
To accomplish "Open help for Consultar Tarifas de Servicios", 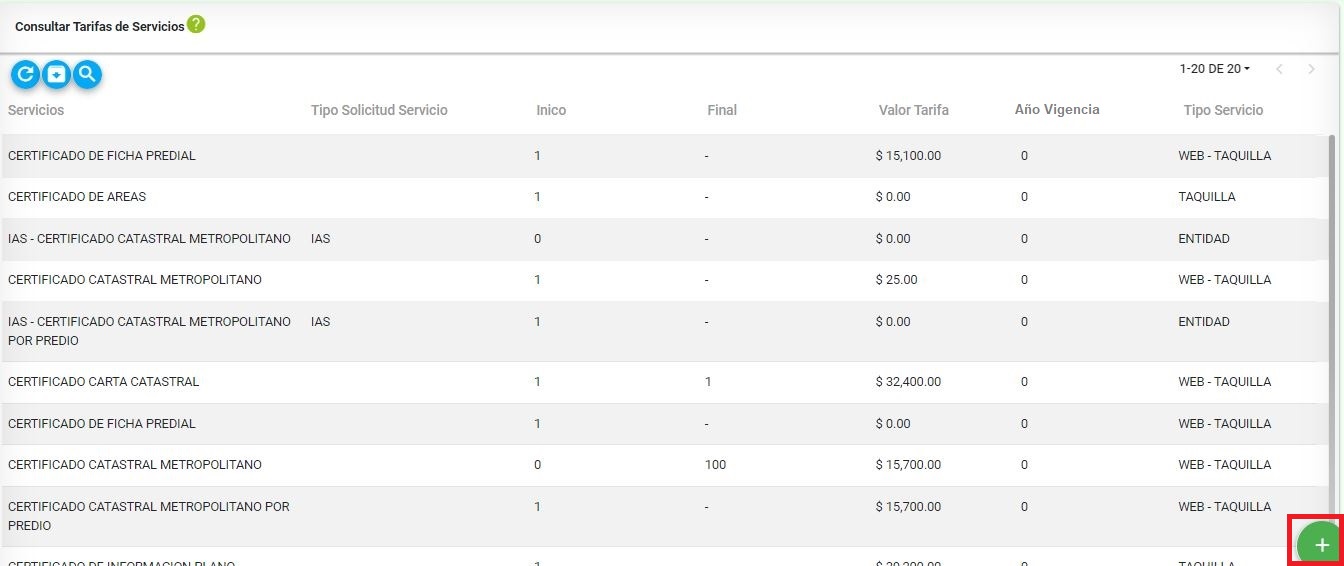I will (x=196, y=24).
